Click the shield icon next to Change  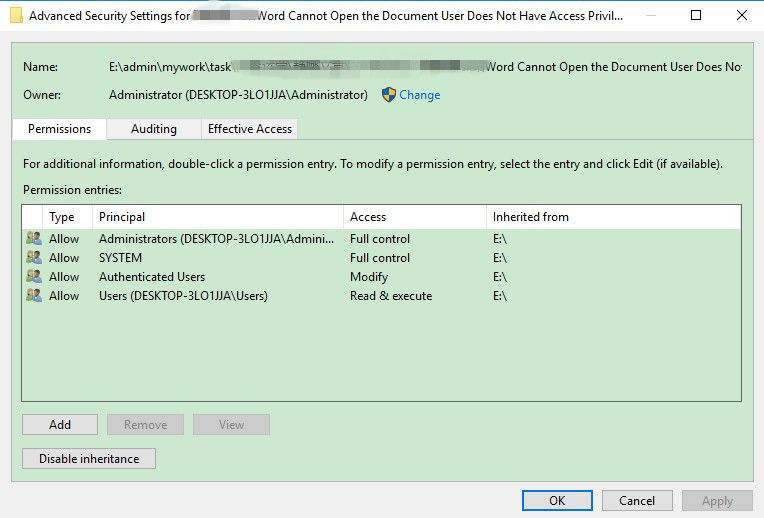(x=389, y=95)
